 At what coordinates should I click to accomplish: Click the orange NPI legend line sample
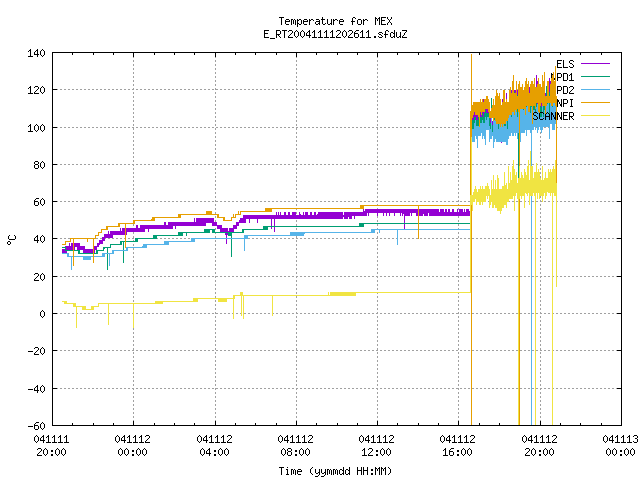click(595, 103)
